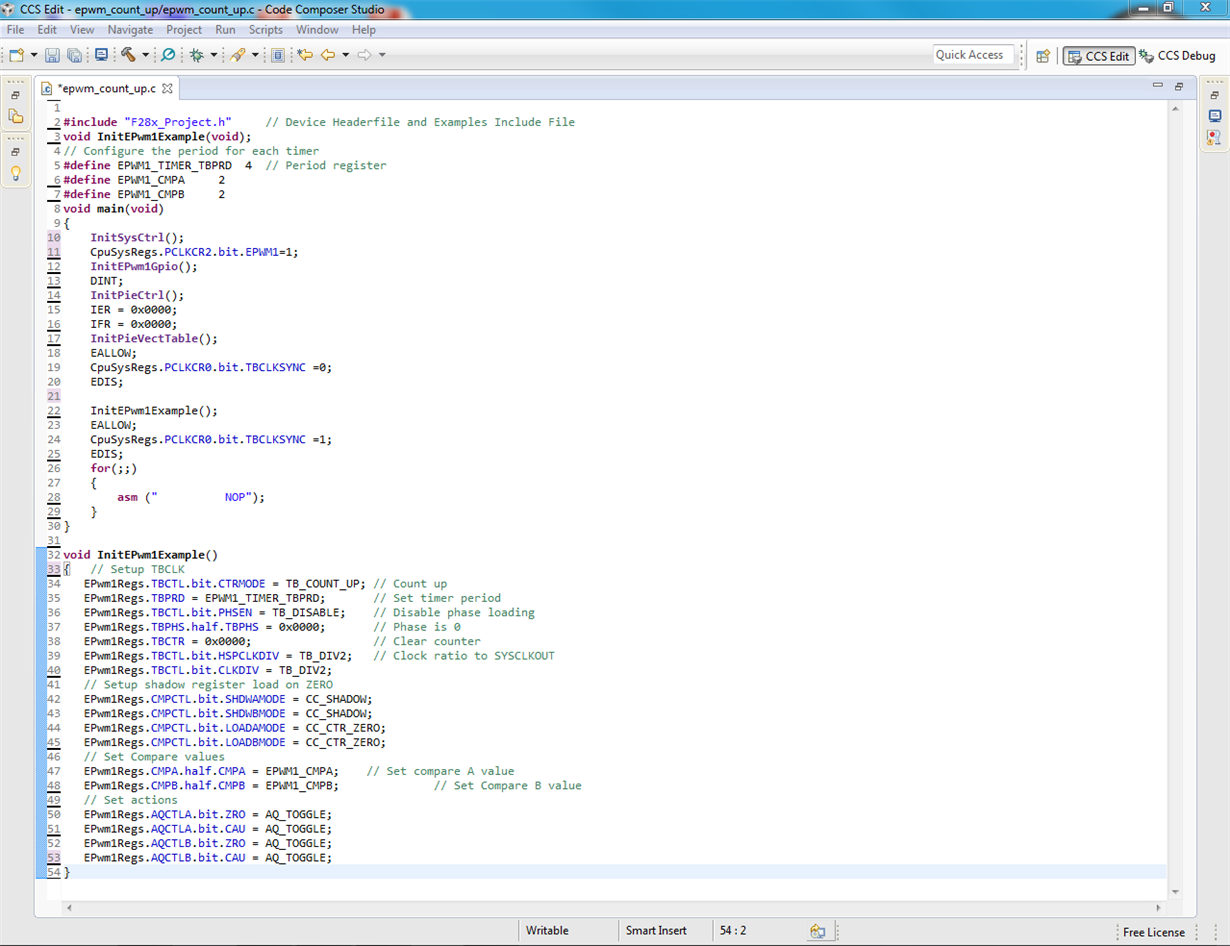The height and width of the screenshot is (946, 1230).
Task: Switch to CCS Debug perspective
Action: click(1178, 56)
